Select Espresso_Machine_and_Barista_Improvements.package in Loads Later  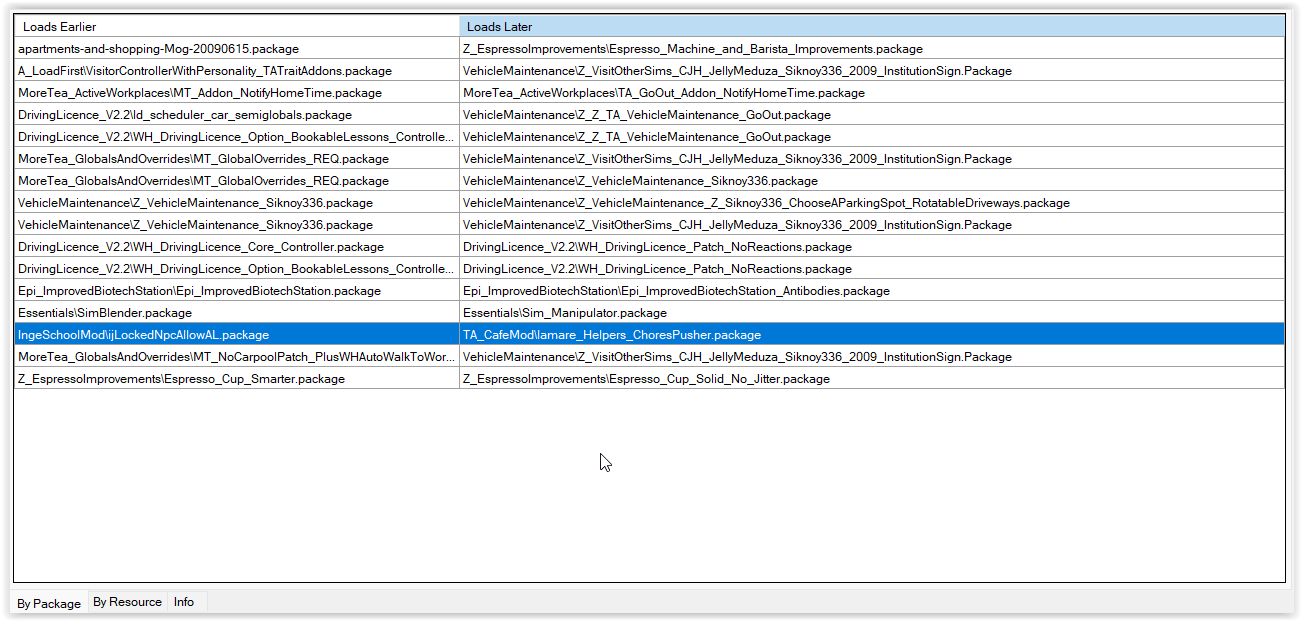tap(692, 49)
